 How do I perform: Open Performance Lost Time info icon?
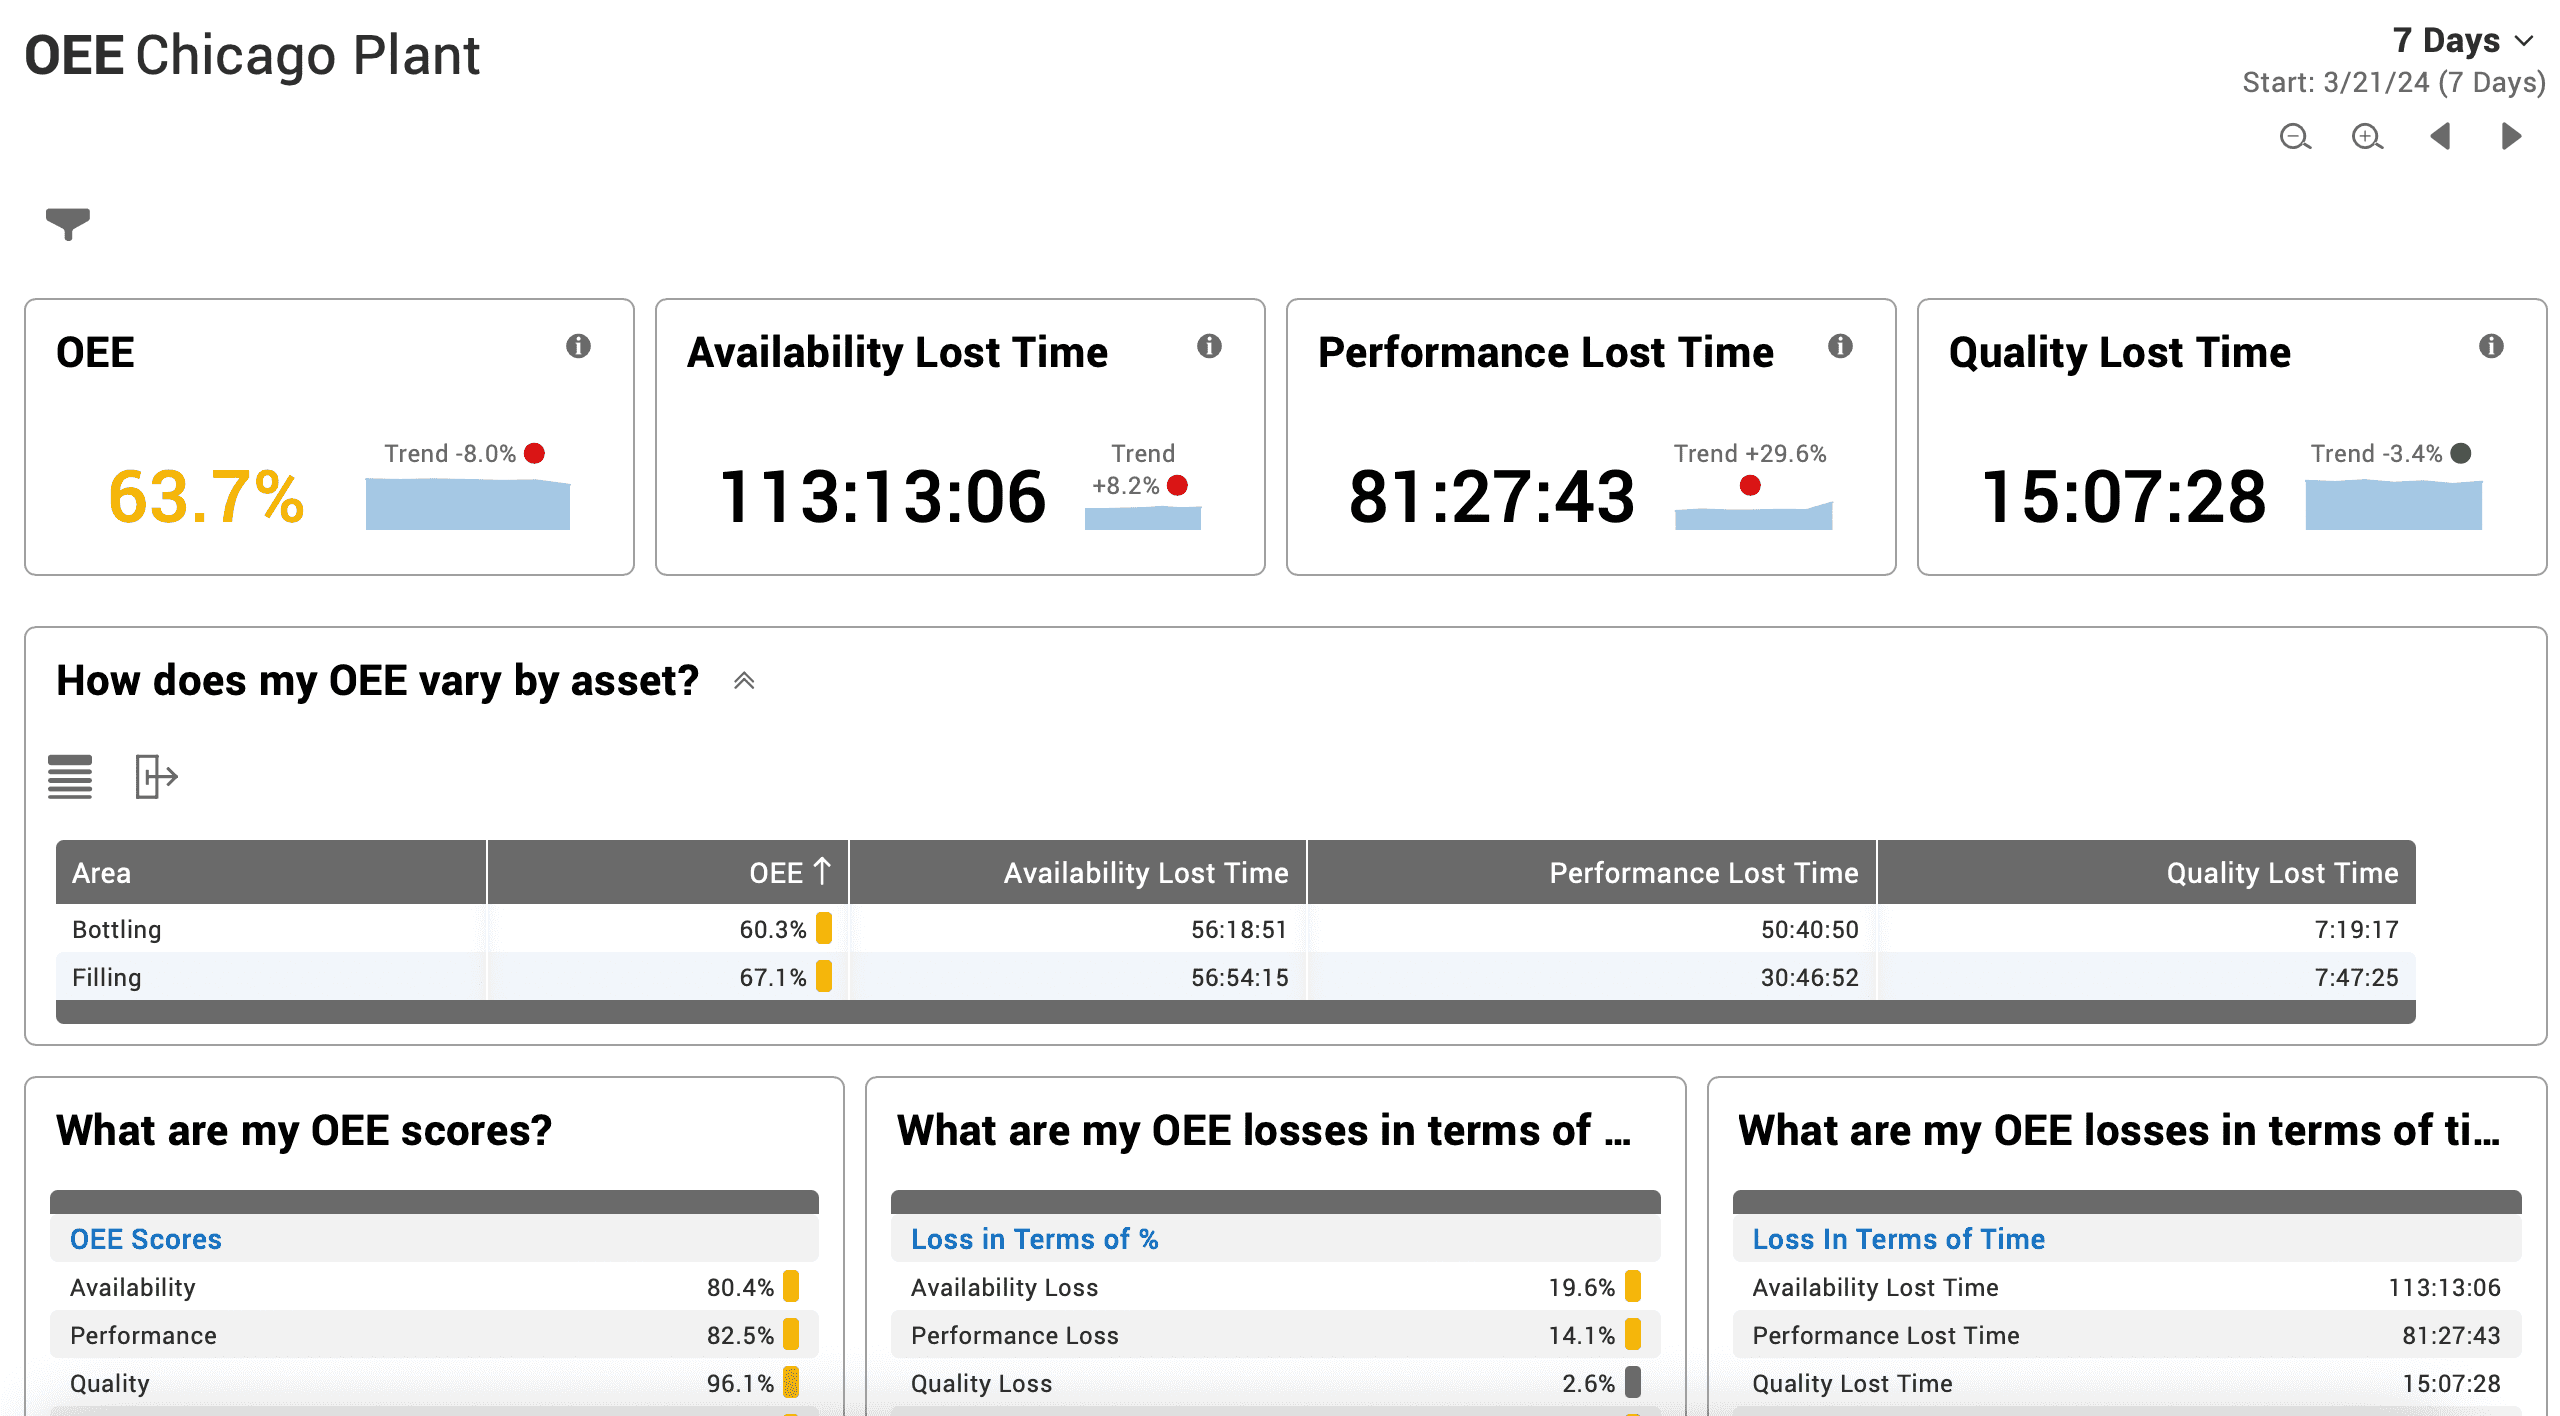pyautogui.click(x=1840, y=346)
